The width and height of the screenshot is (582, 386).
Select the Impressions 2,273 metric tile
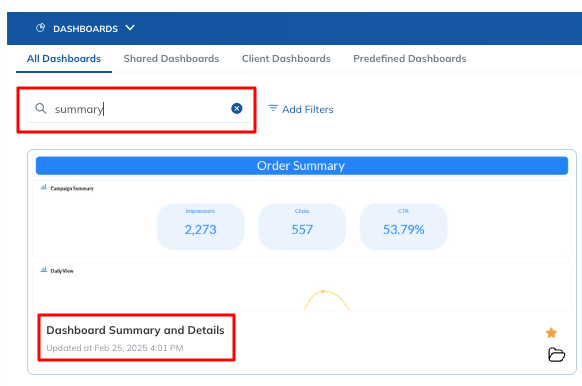pyautogui.click(x=200, y=226)
